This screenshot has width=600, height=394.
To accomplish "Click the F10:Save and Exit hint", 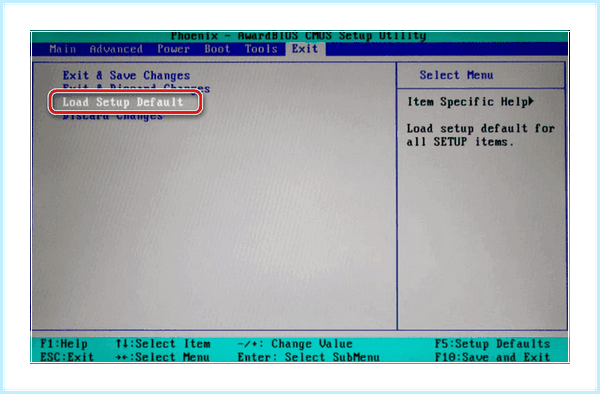I will pos(492,357).
